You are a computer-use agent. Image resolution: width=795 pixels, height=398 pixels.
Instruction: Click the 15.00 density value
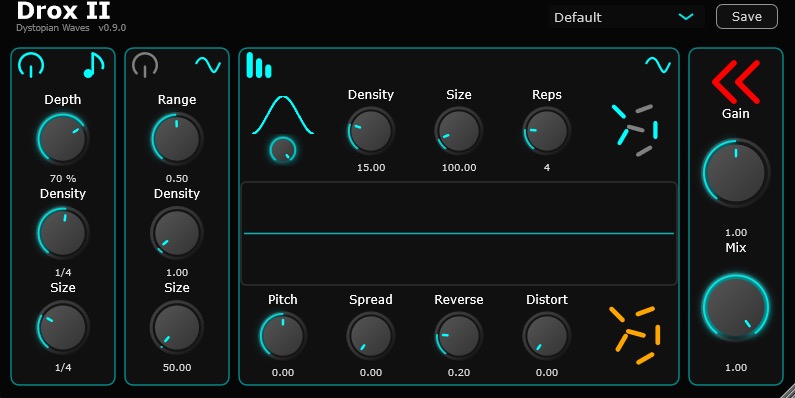click(x=371, y=167)
